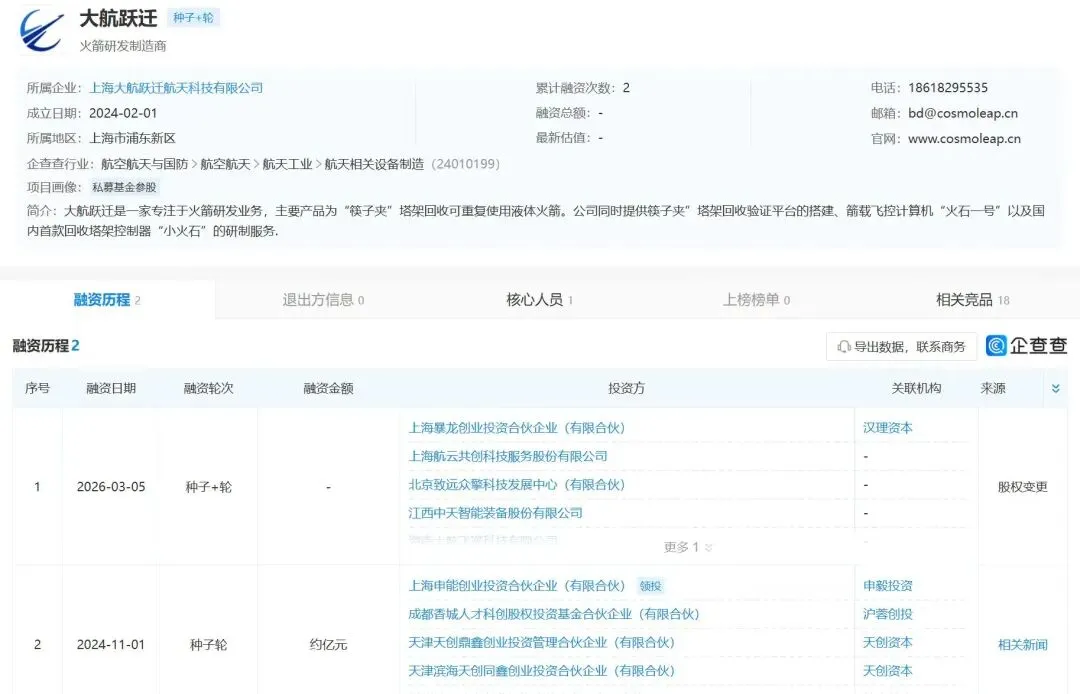Click the 大航跃迁 company logo
Image resolution: width=1080 pixels, height=694 pixels.
(43, 30)
